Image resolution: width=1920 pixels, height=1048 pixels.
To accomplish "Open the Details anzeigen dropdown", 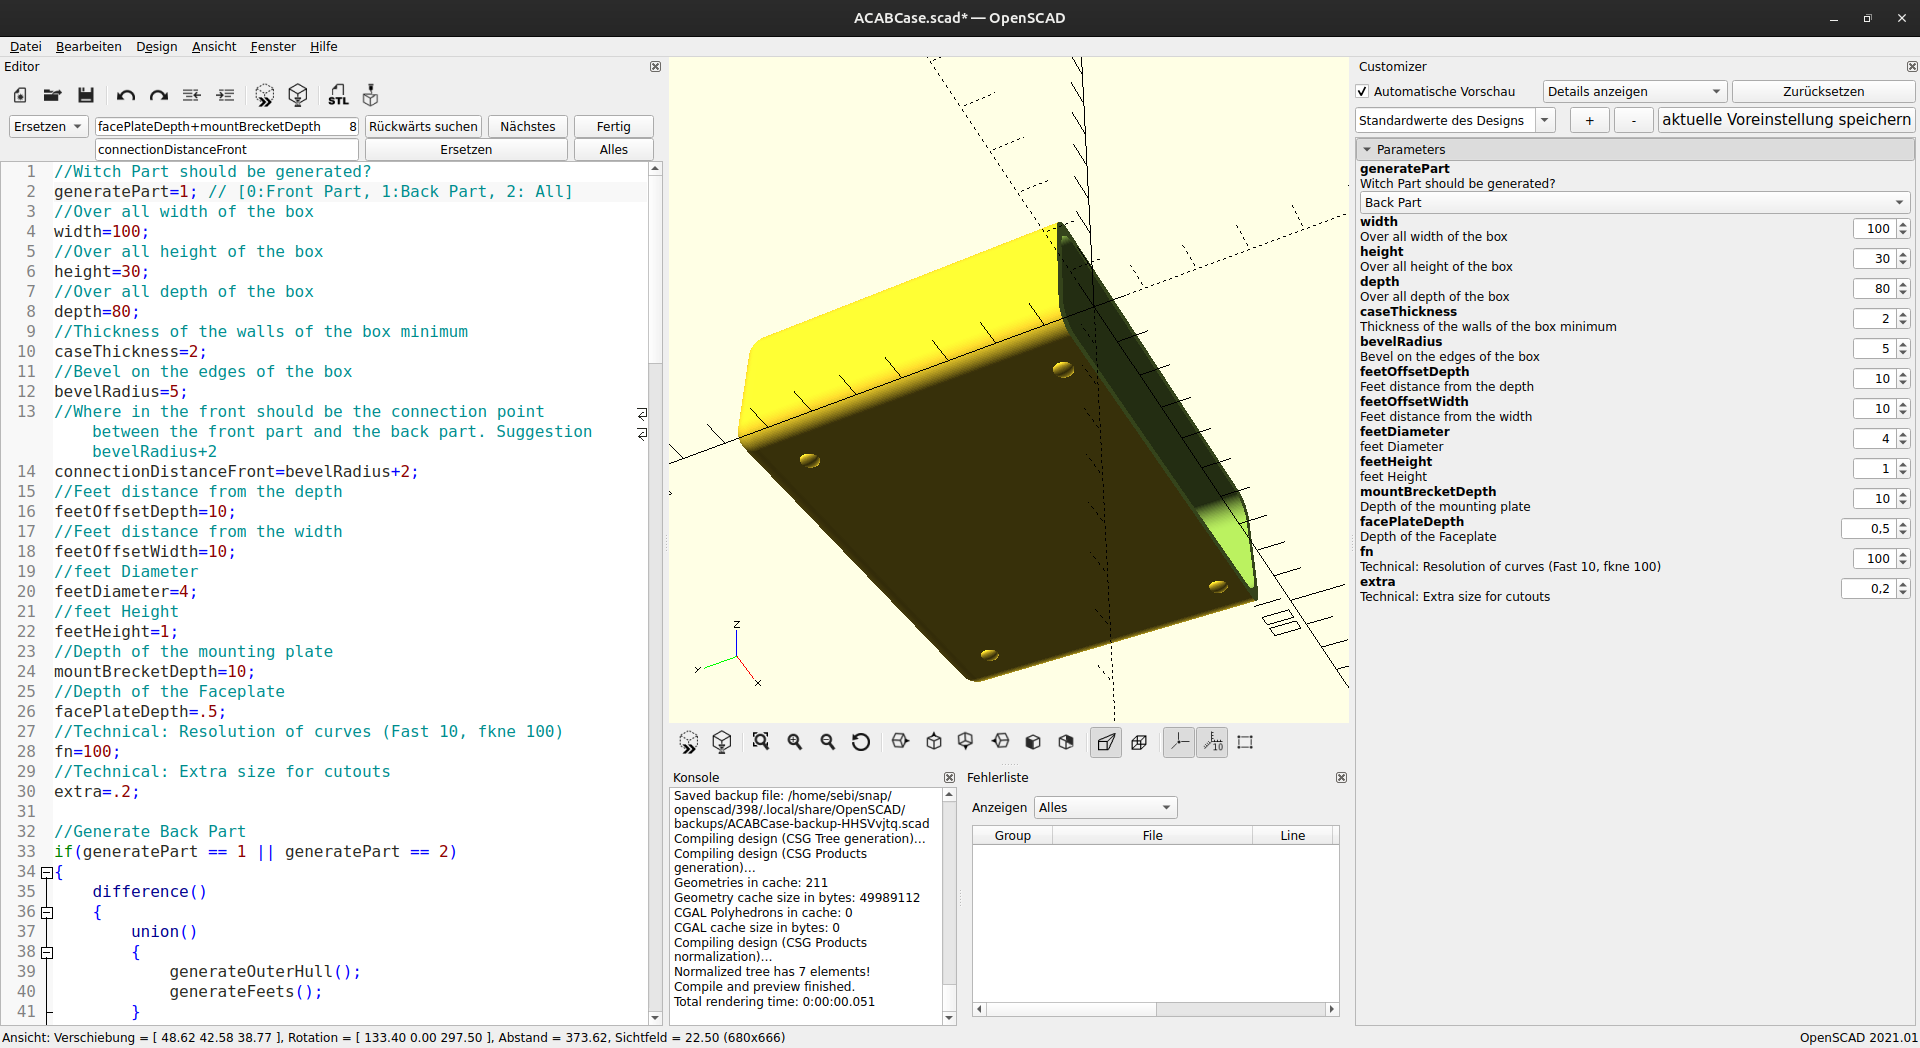I will (x=1634, y=92).
